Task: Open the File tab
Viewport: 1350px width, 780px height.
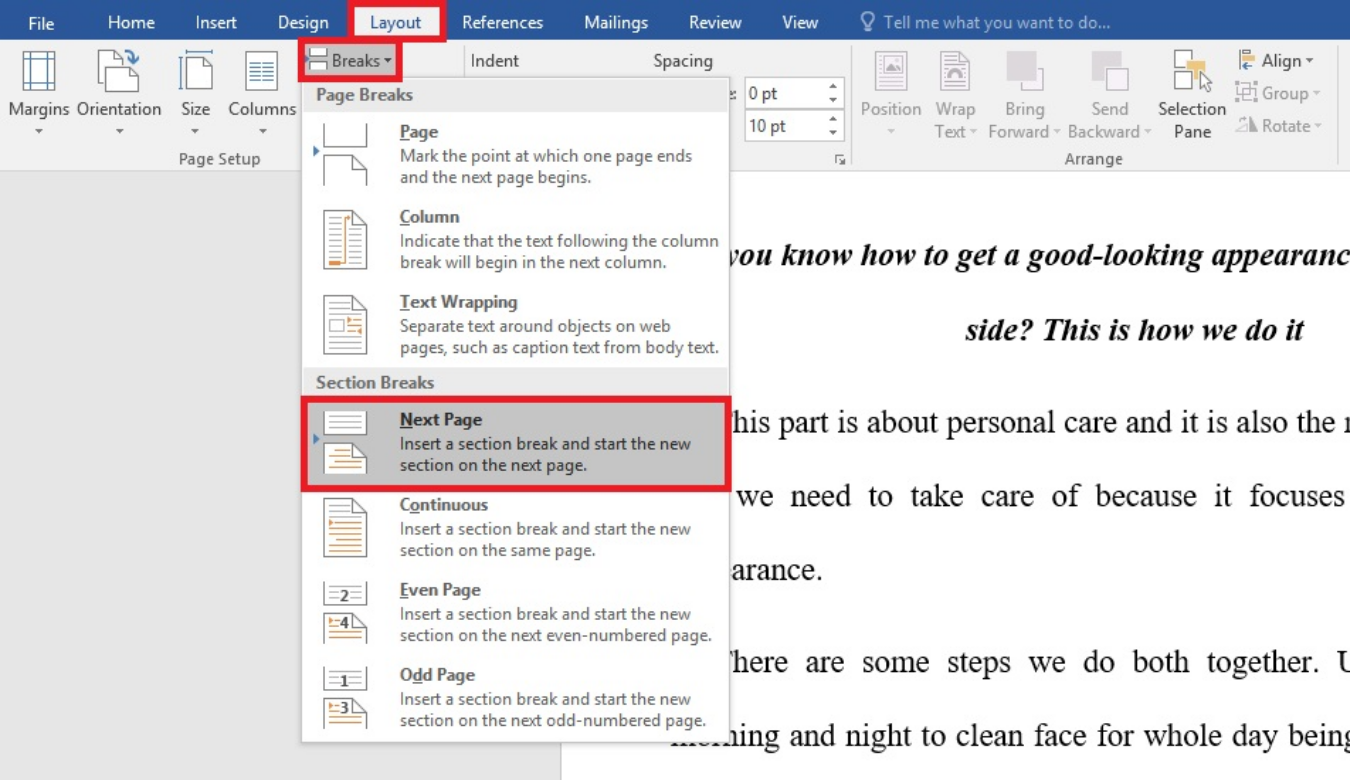Action: [x=41, y=22]
